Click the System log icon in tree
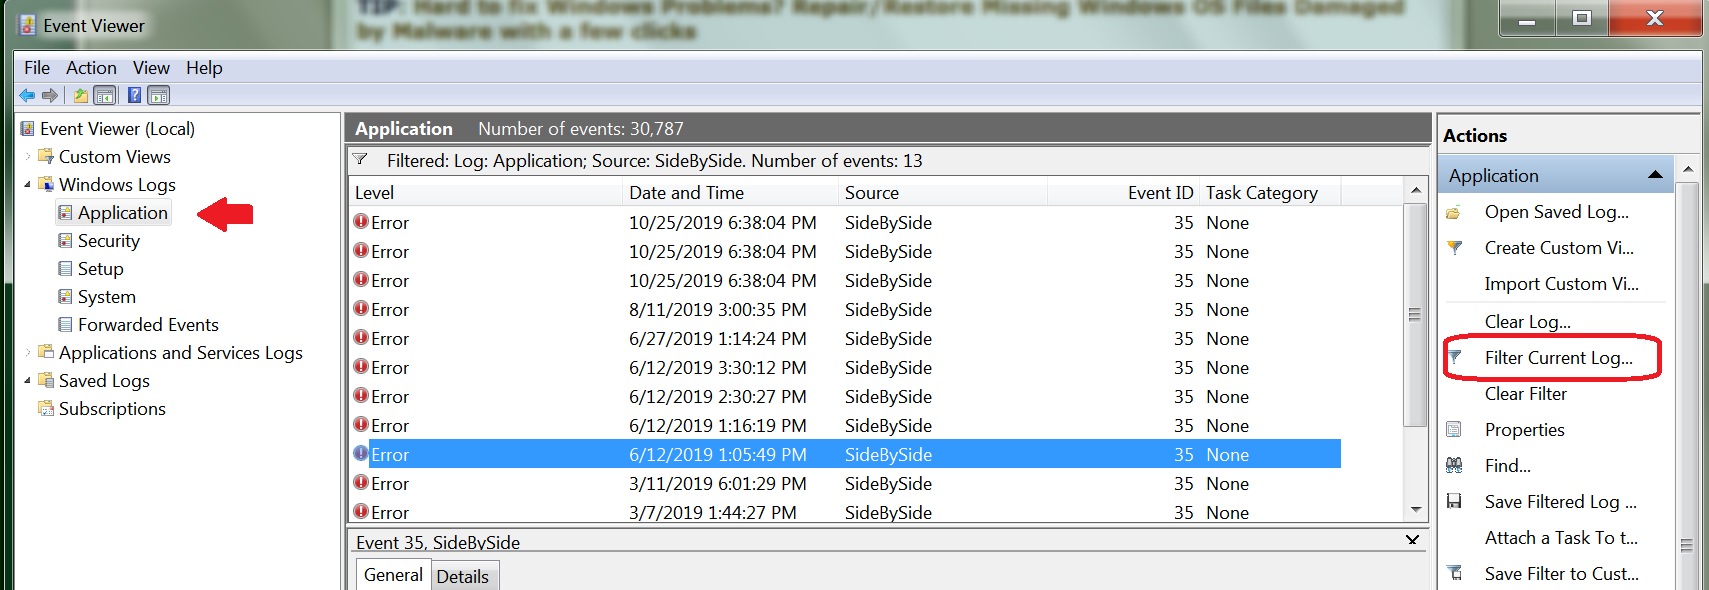The width and height of the screenshot is (1709, 590). coord(65,296)
